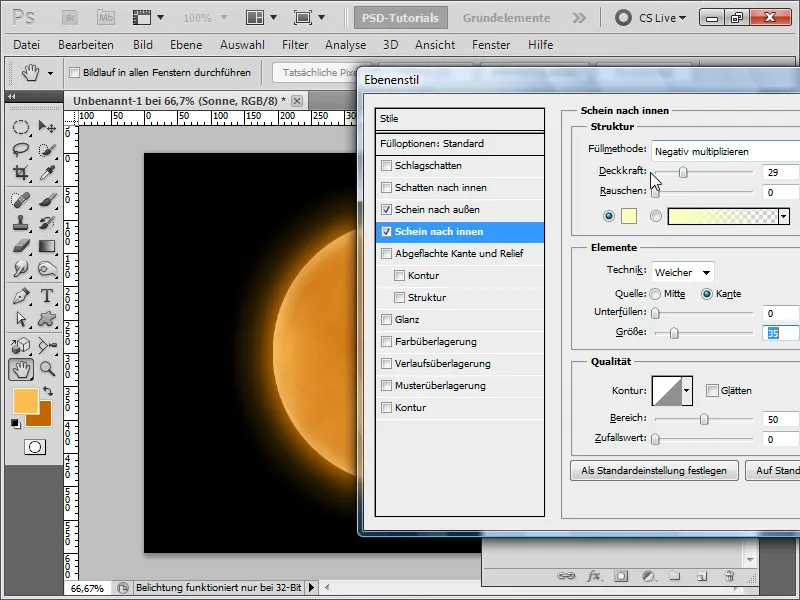Screen dimensions: 800x600
Task: Check the Glätten option
Action: [712, 390]
